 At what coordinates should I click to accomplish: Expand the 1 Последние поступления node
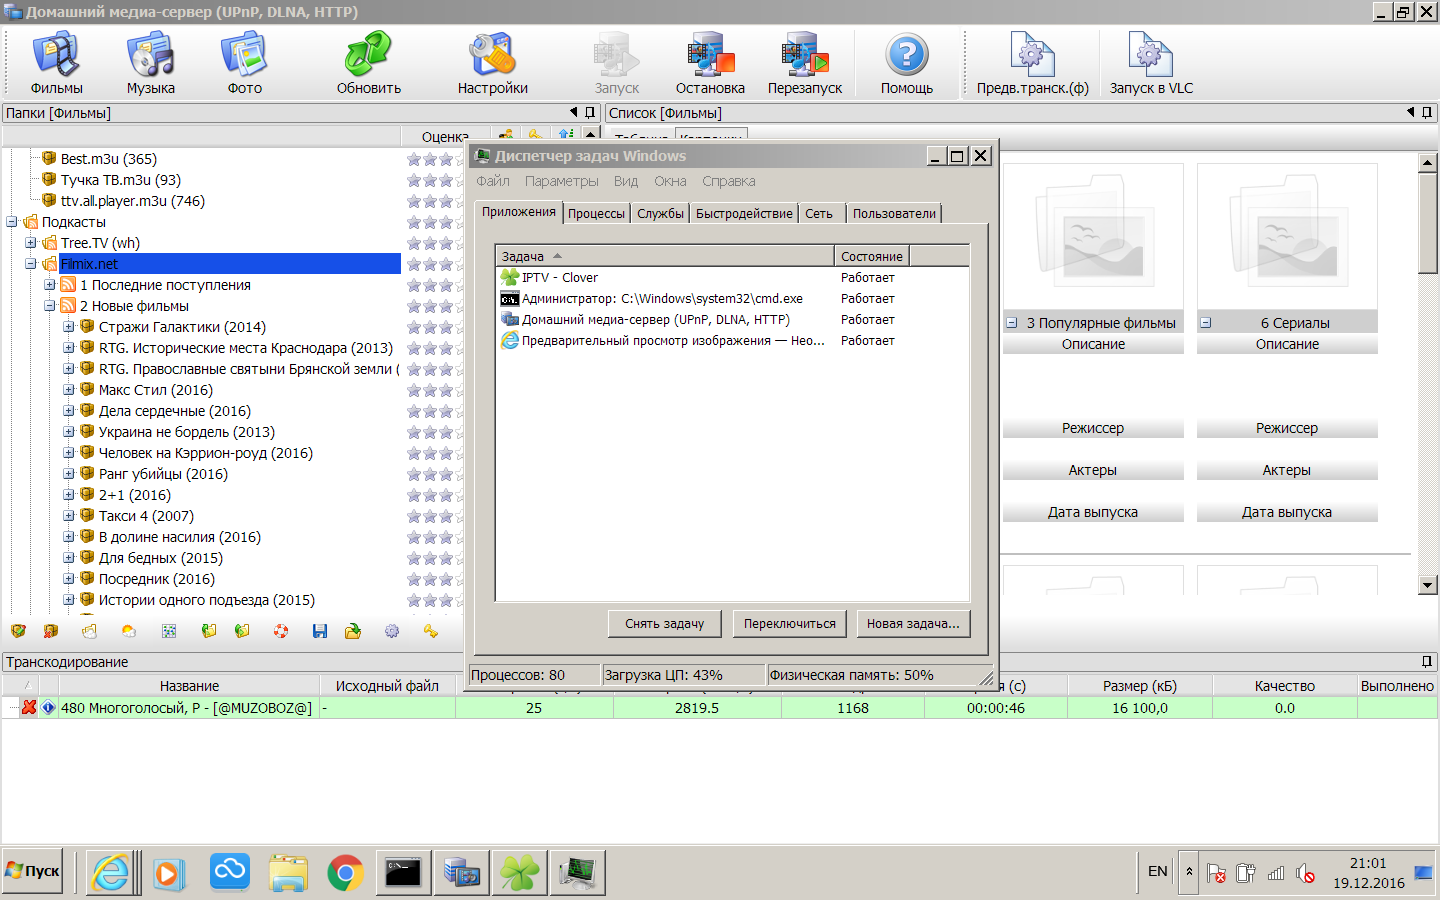[x=50, y=285]
